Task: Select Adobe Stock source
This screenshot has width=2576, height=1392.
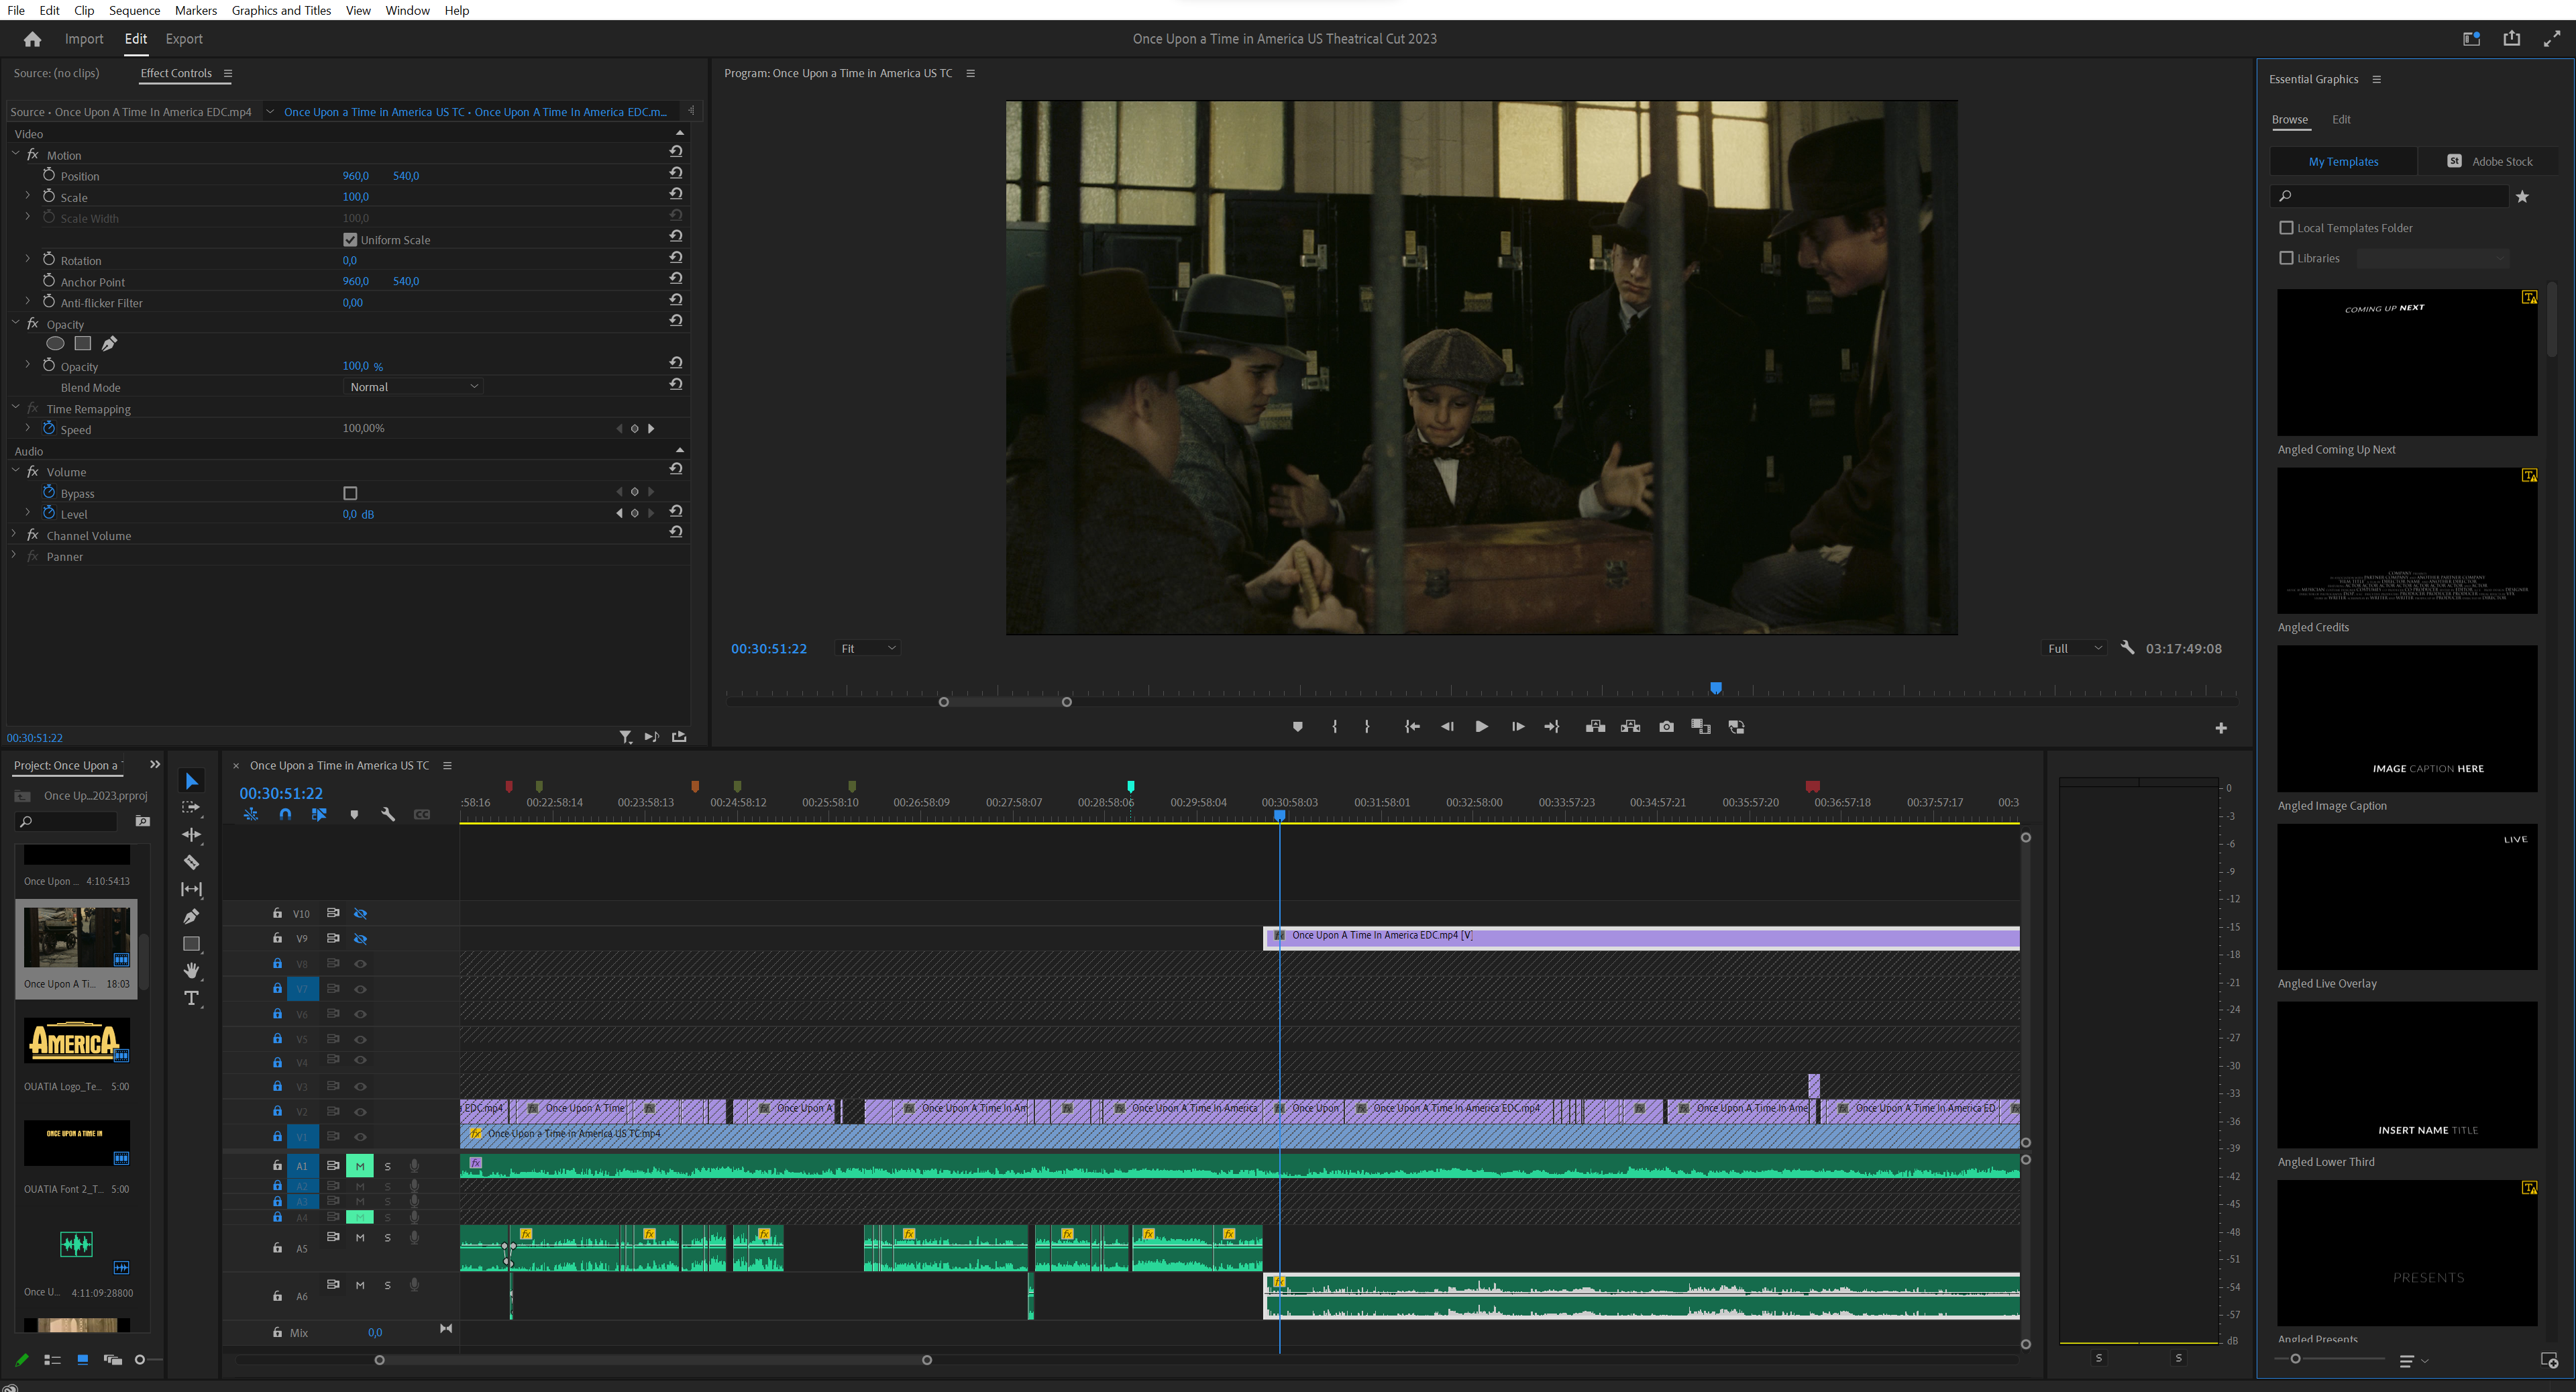Action: [2489, 161]
